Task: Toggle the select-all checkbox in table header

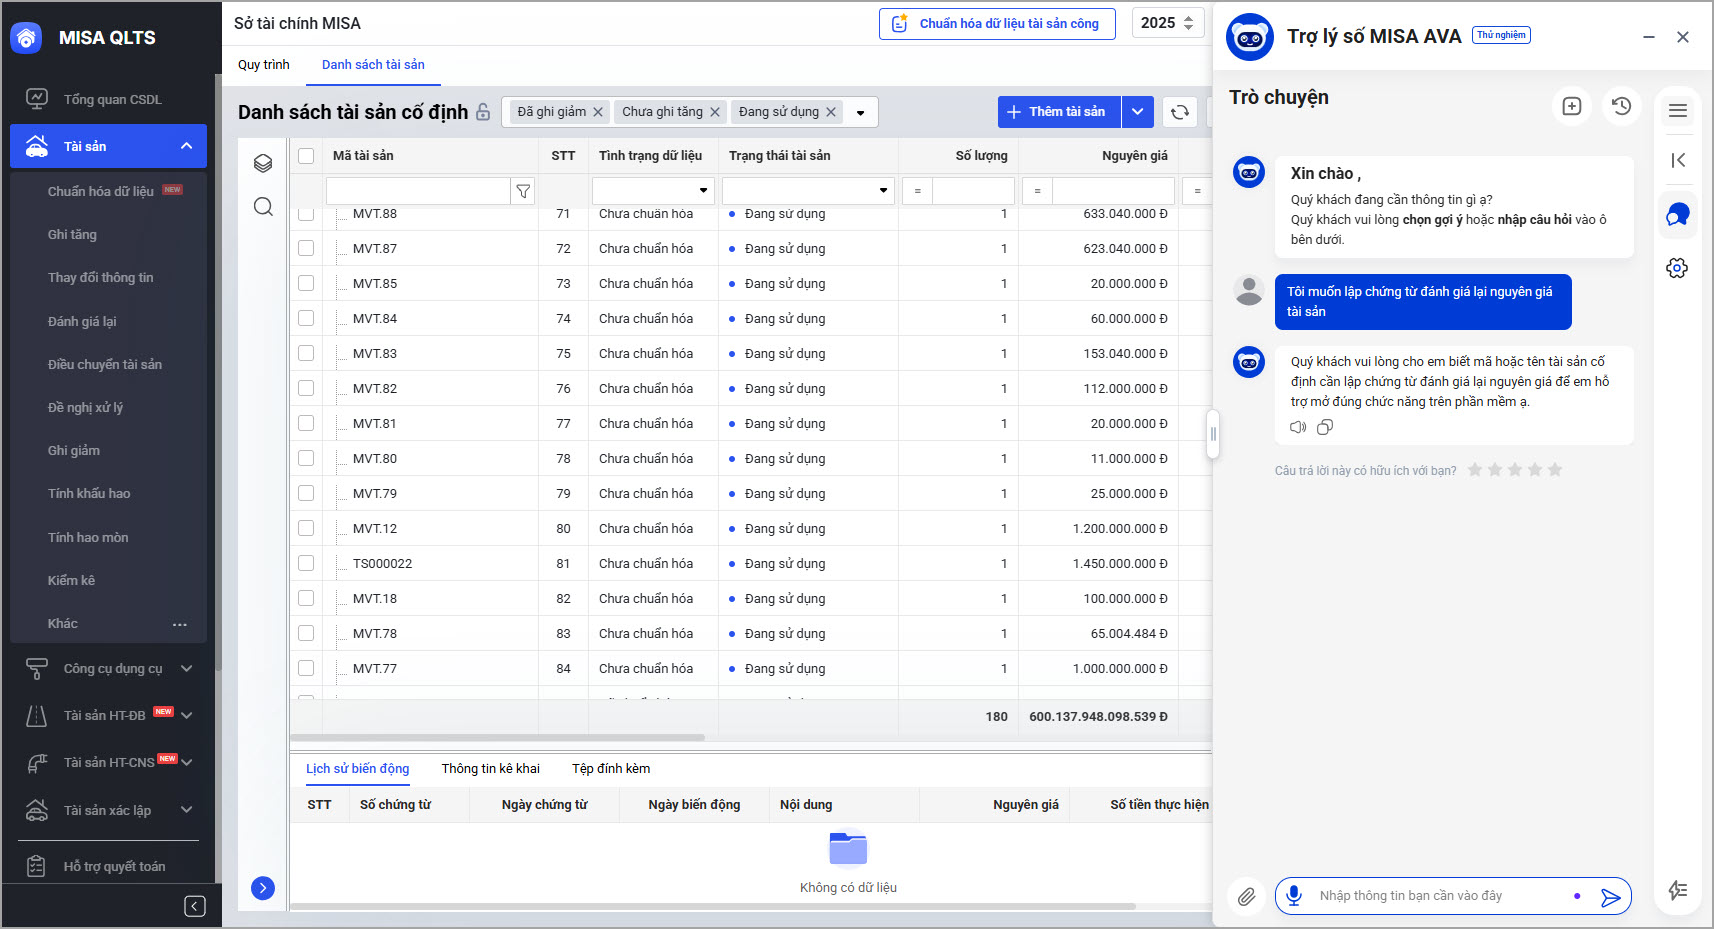Action: [x=306, y=155]
